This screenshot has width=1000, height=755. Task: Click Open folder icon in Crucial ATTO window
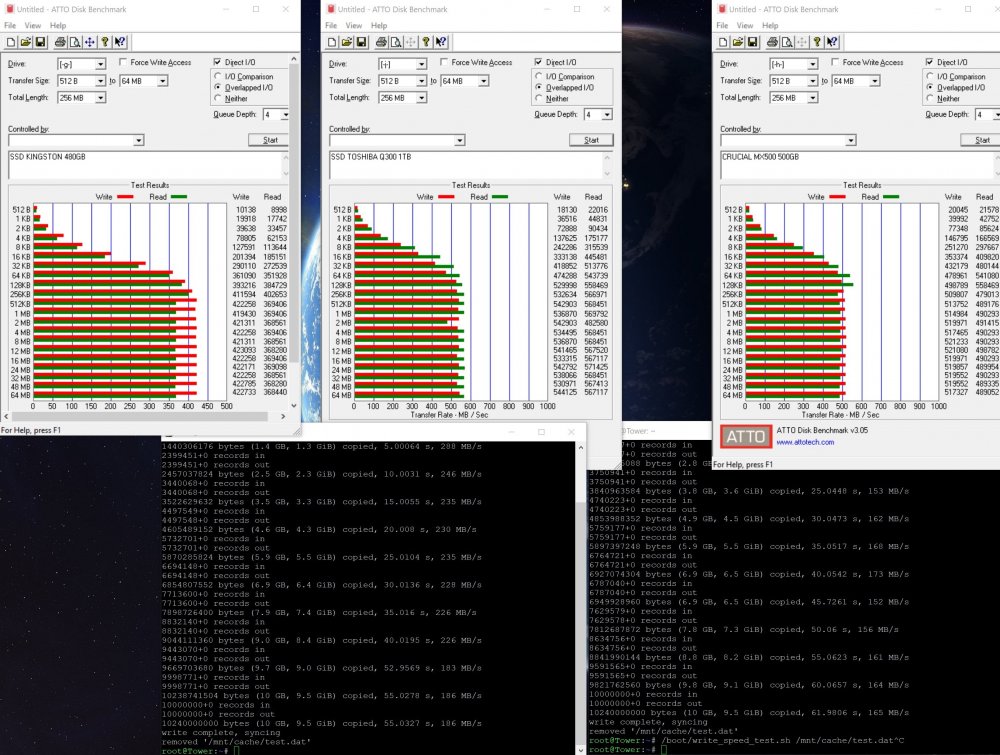[x=738, y=42]
